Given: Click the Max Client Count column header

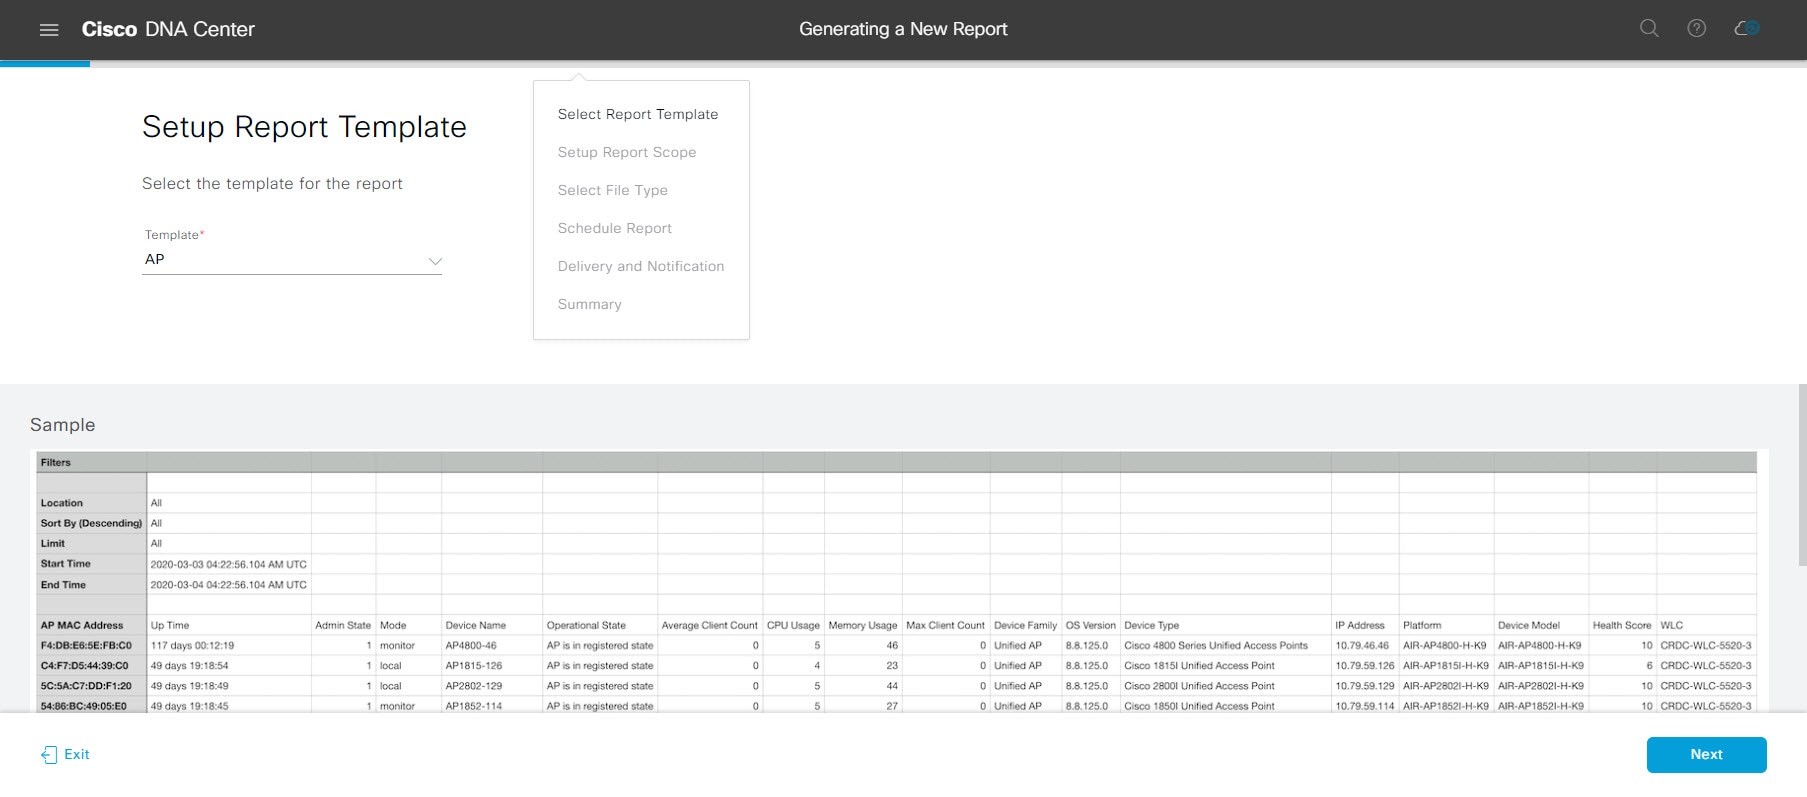Looking at the screenshot, I should tap(946, 625).
